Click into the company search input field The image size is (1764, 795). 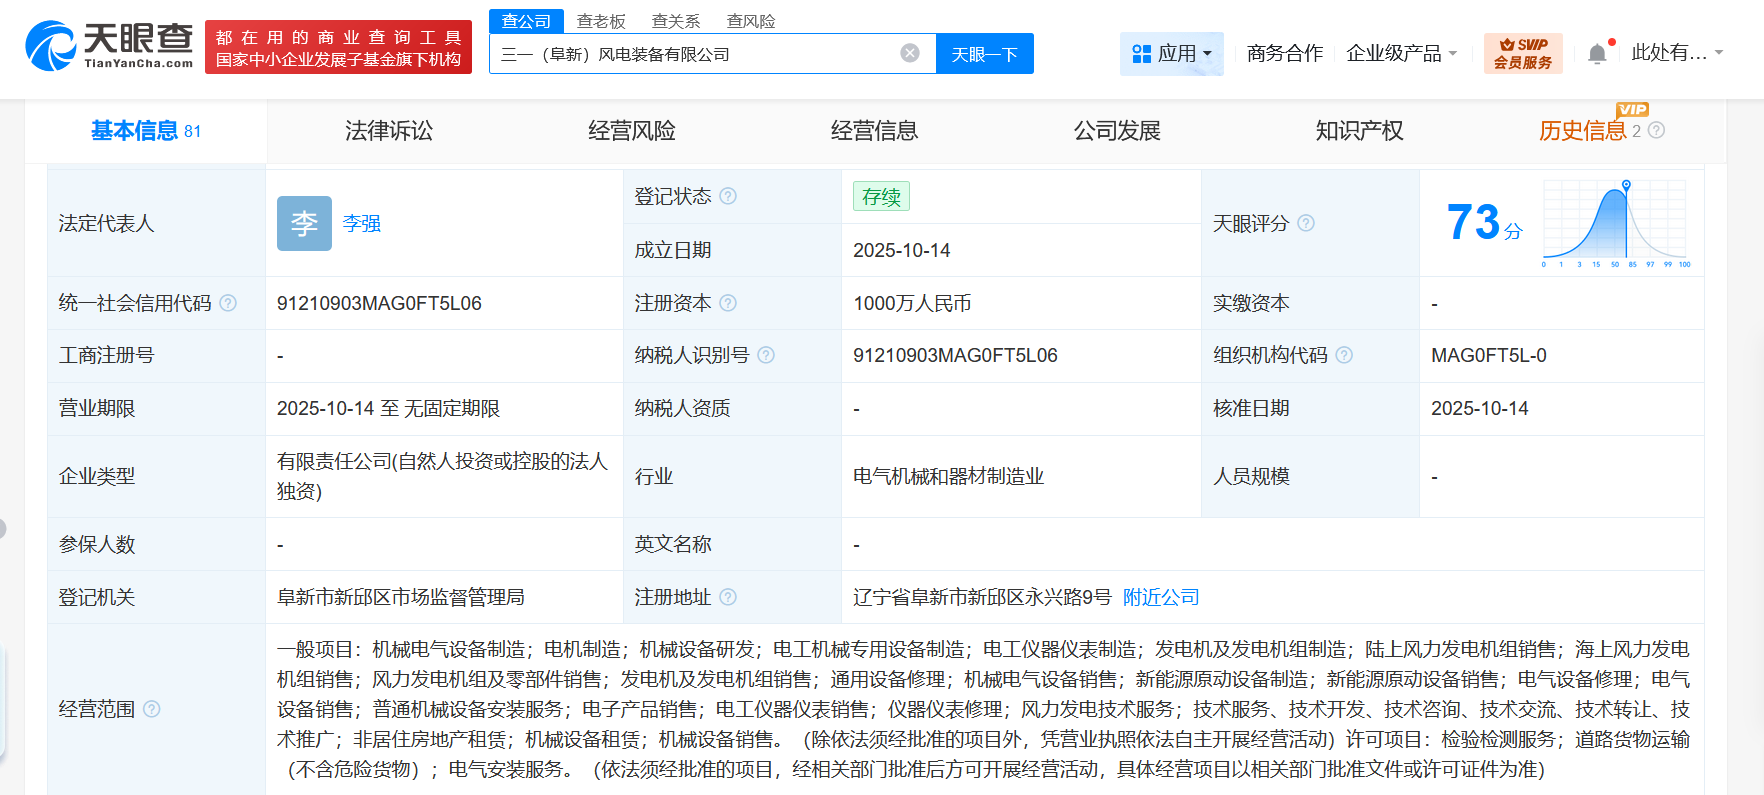pyautogui.click(x=690, y=54)
